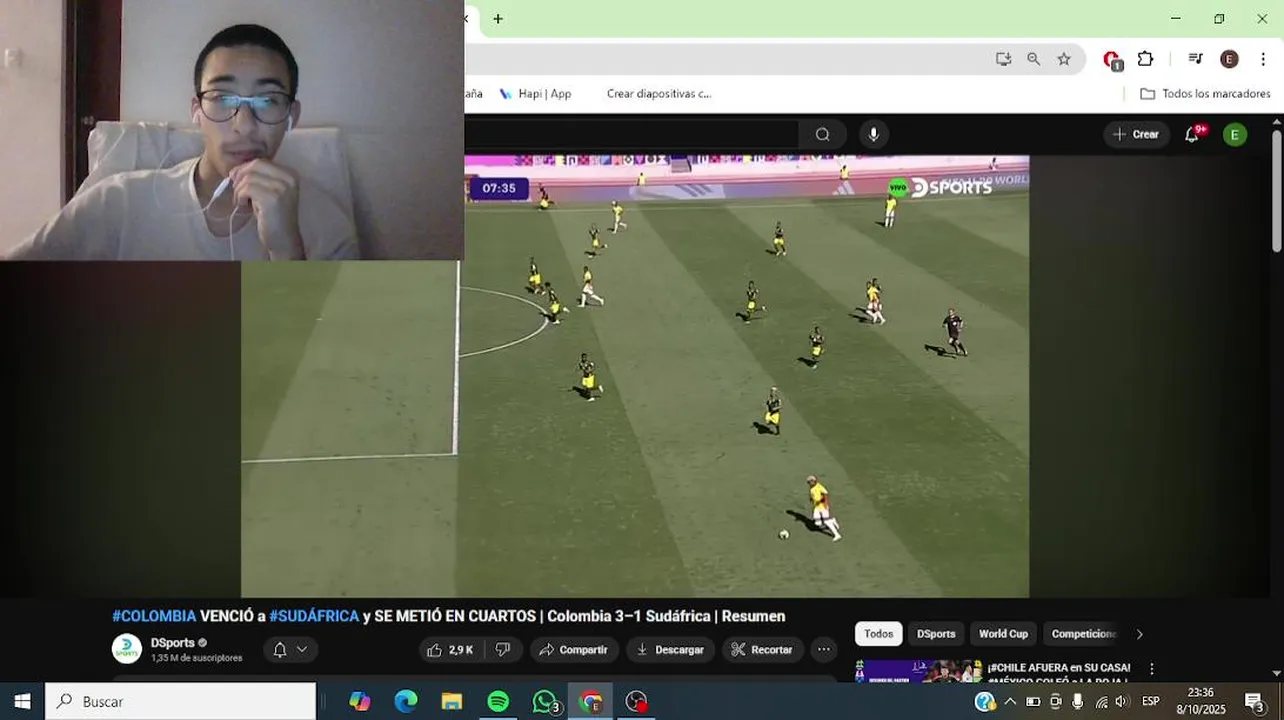Screen dimensions: 1284x720
Task: Open the Wi-Fi network tray icon
Action: pos(1101,702)
